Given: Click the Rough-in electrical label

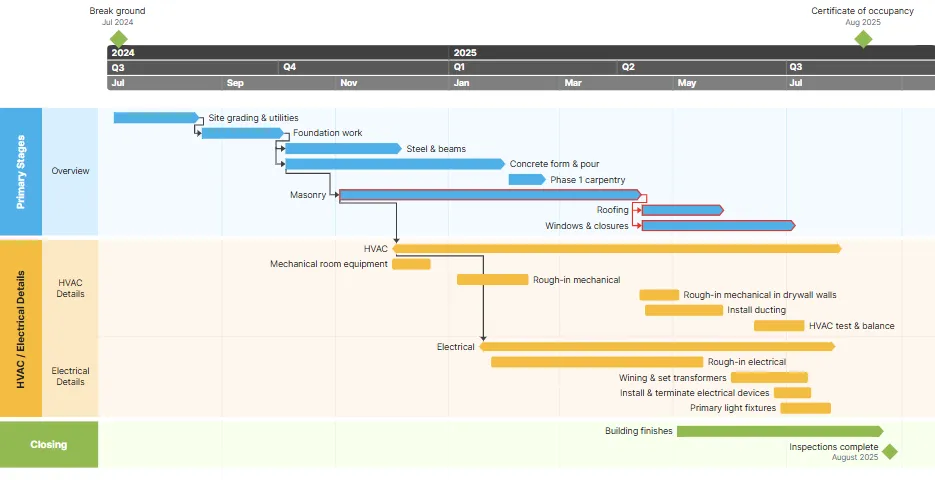Looking at the screenshot, I should (747, 362).
